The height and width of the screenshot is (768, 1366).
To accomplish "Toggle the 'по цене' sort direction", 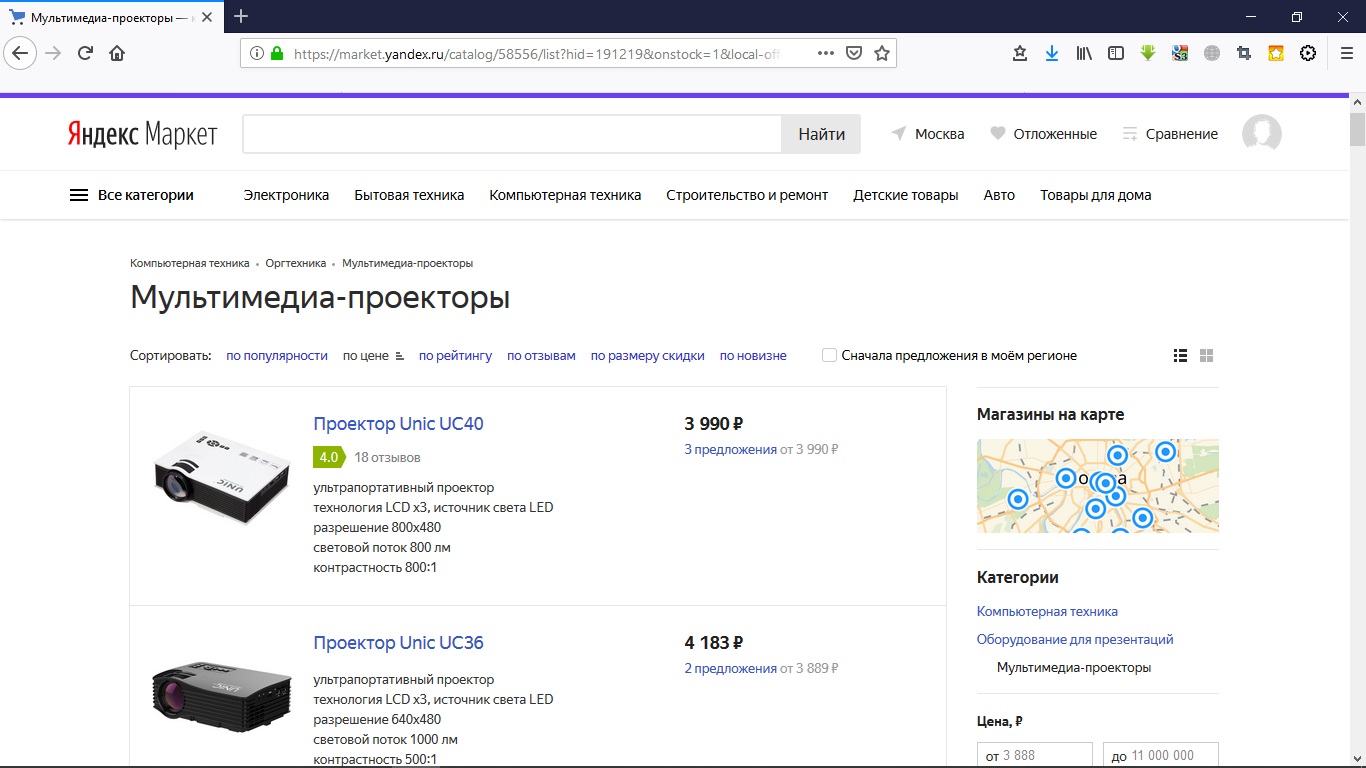I will (373, 355).
